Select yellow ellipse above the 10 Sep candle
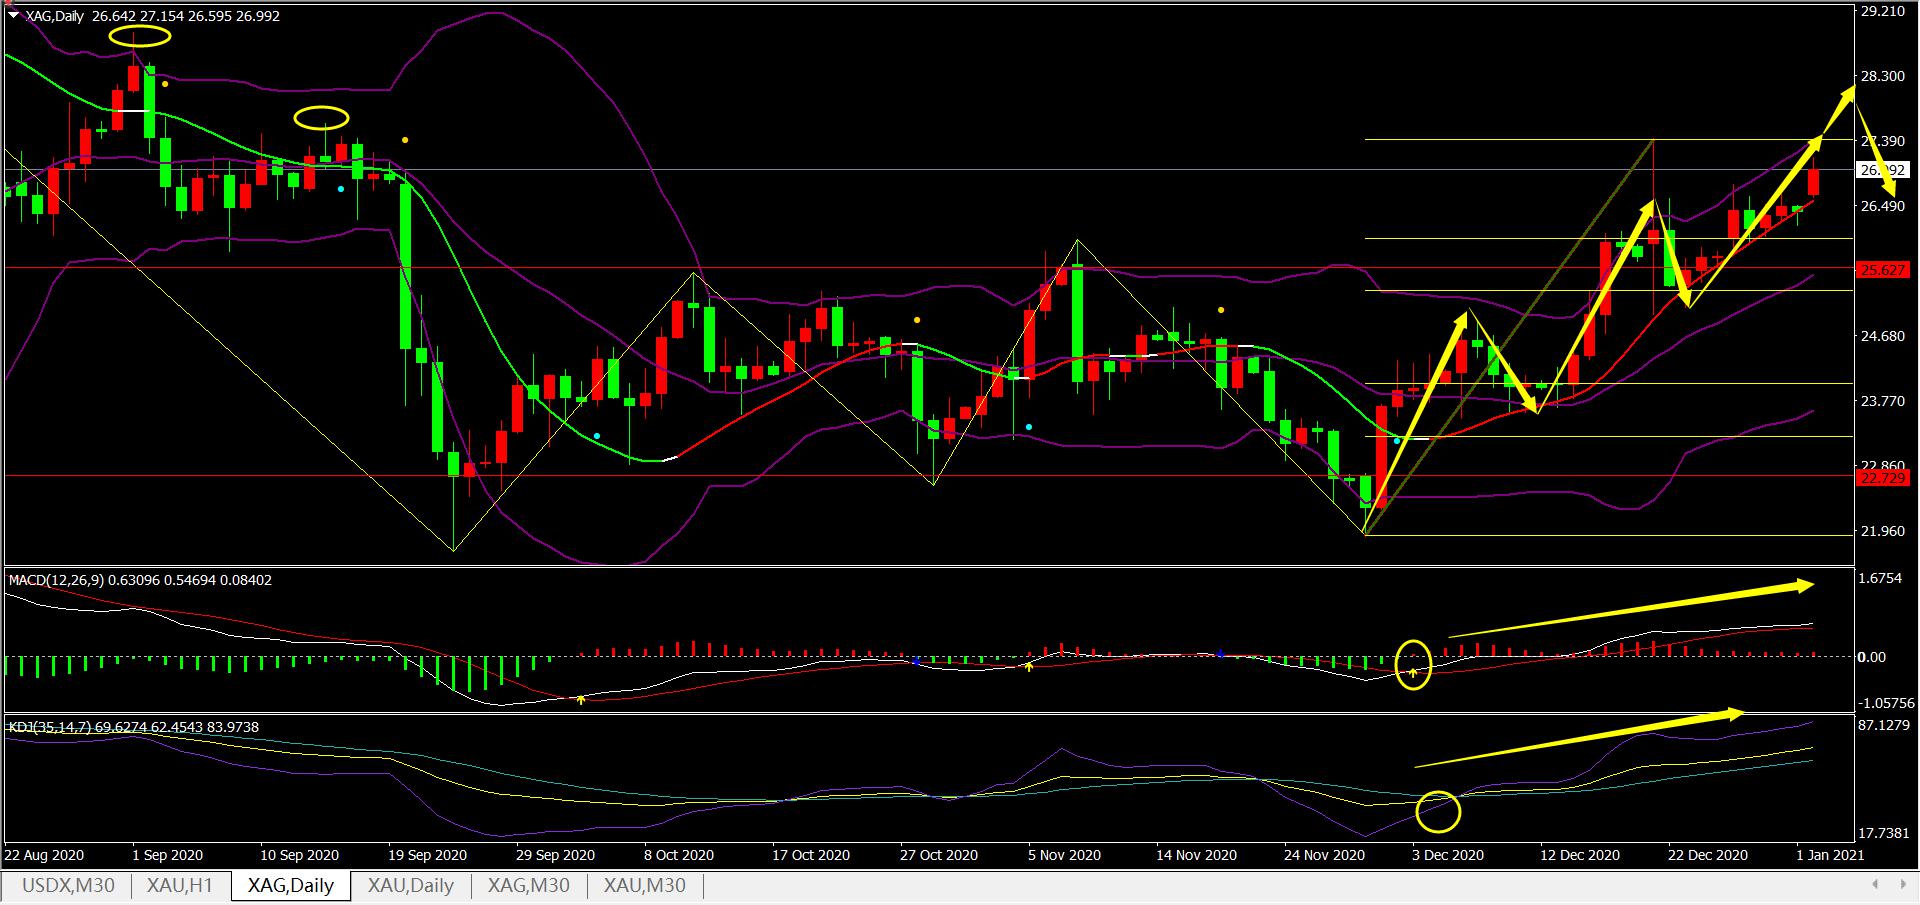1920x905 pixels. click(321, 117)
